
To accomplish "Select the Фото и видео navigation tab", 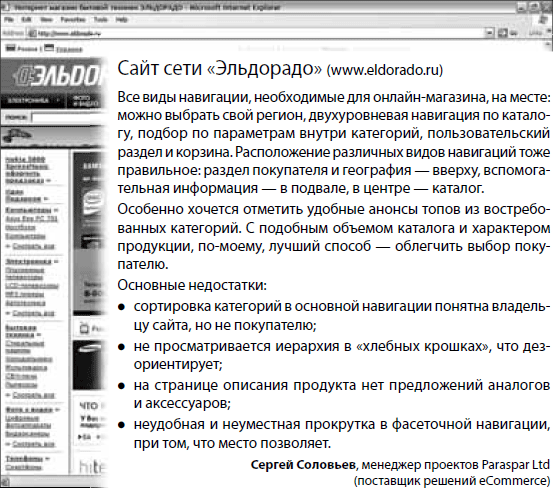I will (85, 100).
